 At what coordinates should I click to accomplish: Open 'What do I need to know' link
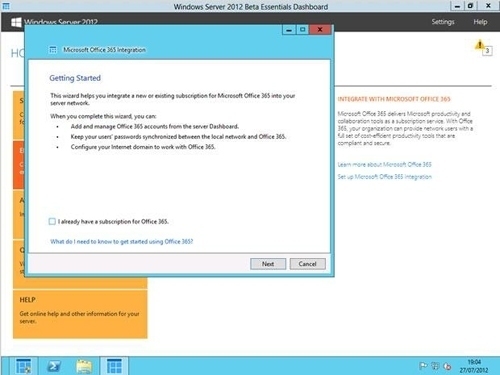pos(122,242)
